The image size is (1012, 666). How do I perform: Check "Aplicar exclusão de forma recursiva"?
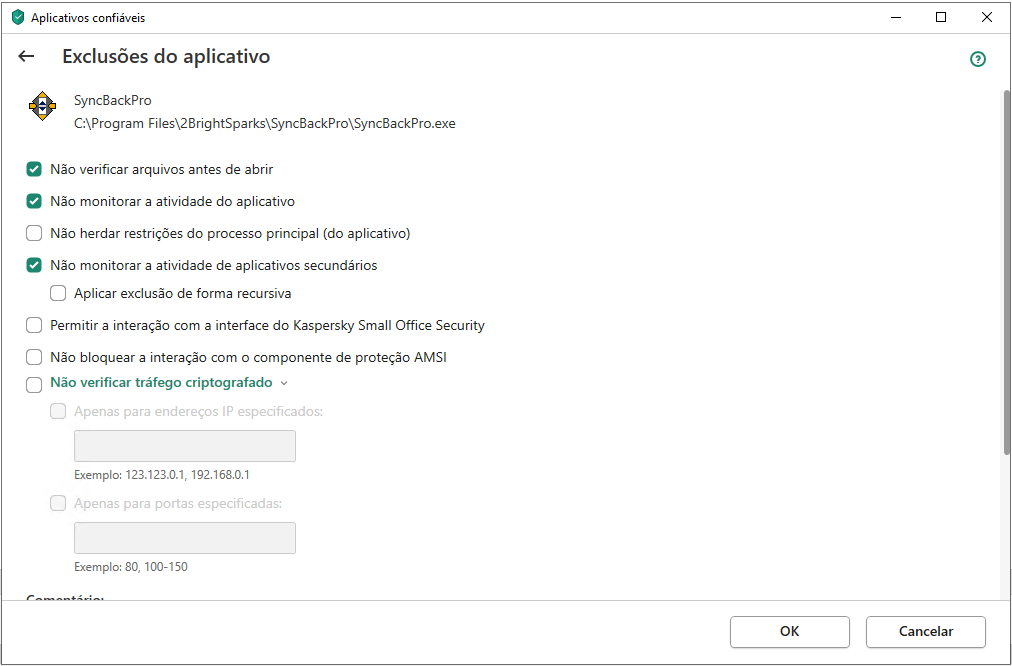pos(58,294)
